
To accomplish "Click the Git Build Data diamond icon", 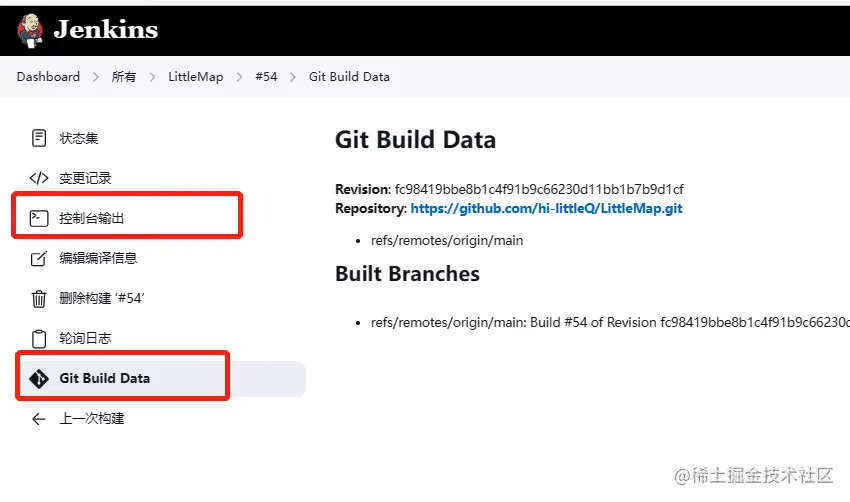I will (x=39, y=379).
